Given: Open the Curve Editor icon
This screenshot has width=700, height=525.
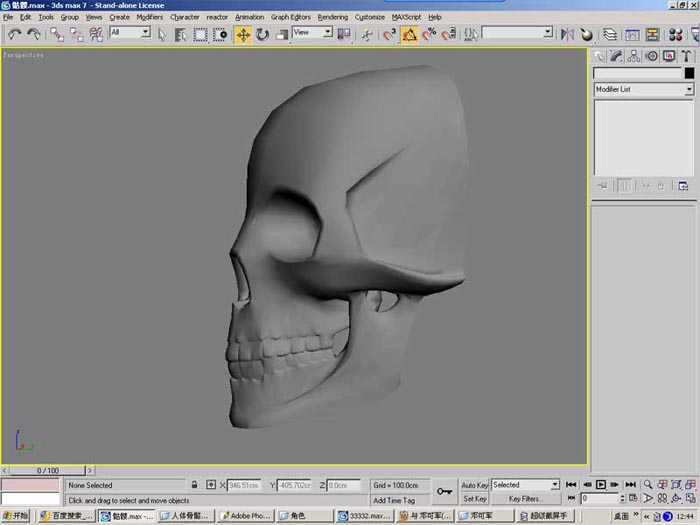Looking at the screenshot, I should (632, 34).
